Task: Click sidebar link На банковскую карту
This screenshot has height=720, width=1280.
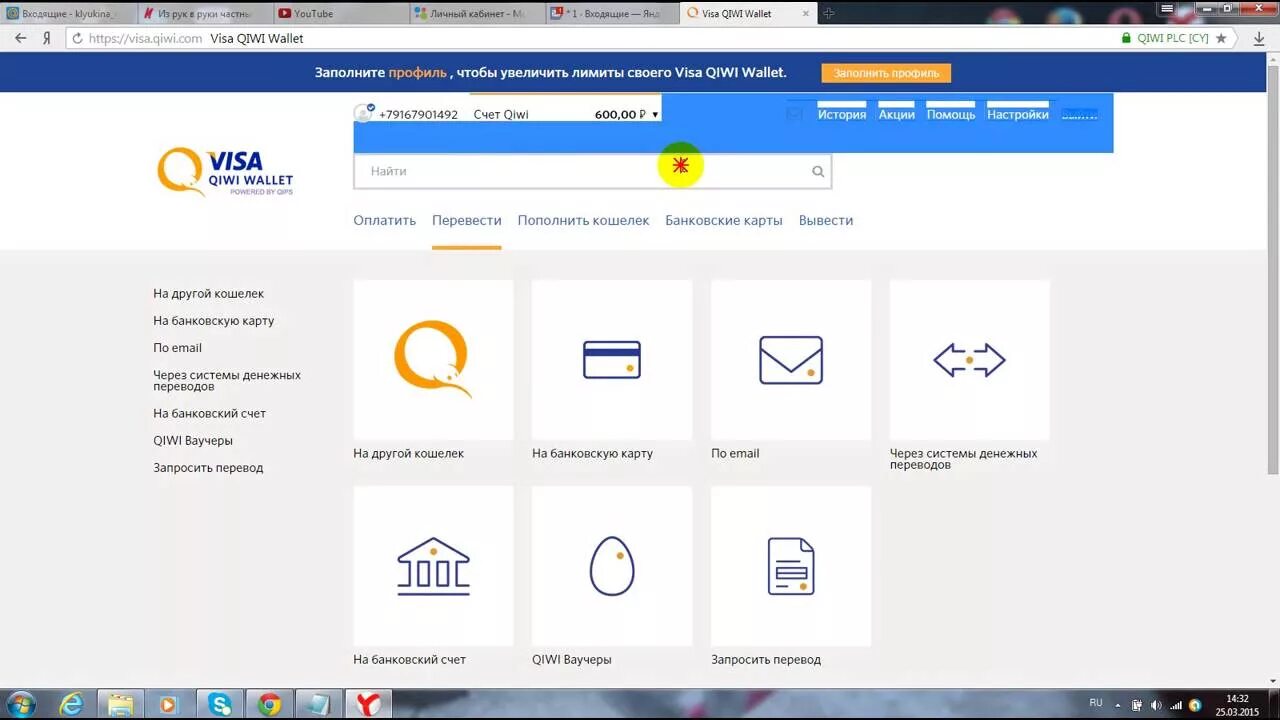Action: [214, 321]
